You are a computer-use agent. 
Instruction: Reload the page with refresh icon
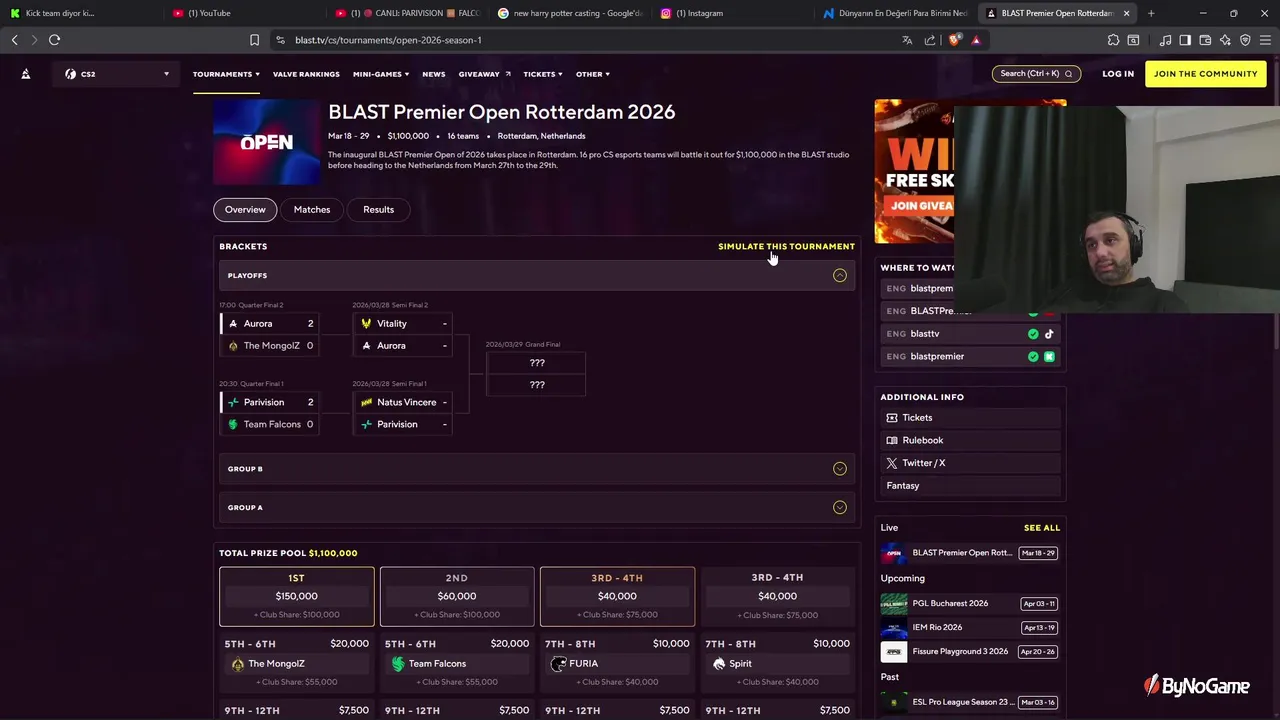pos(54,40)
